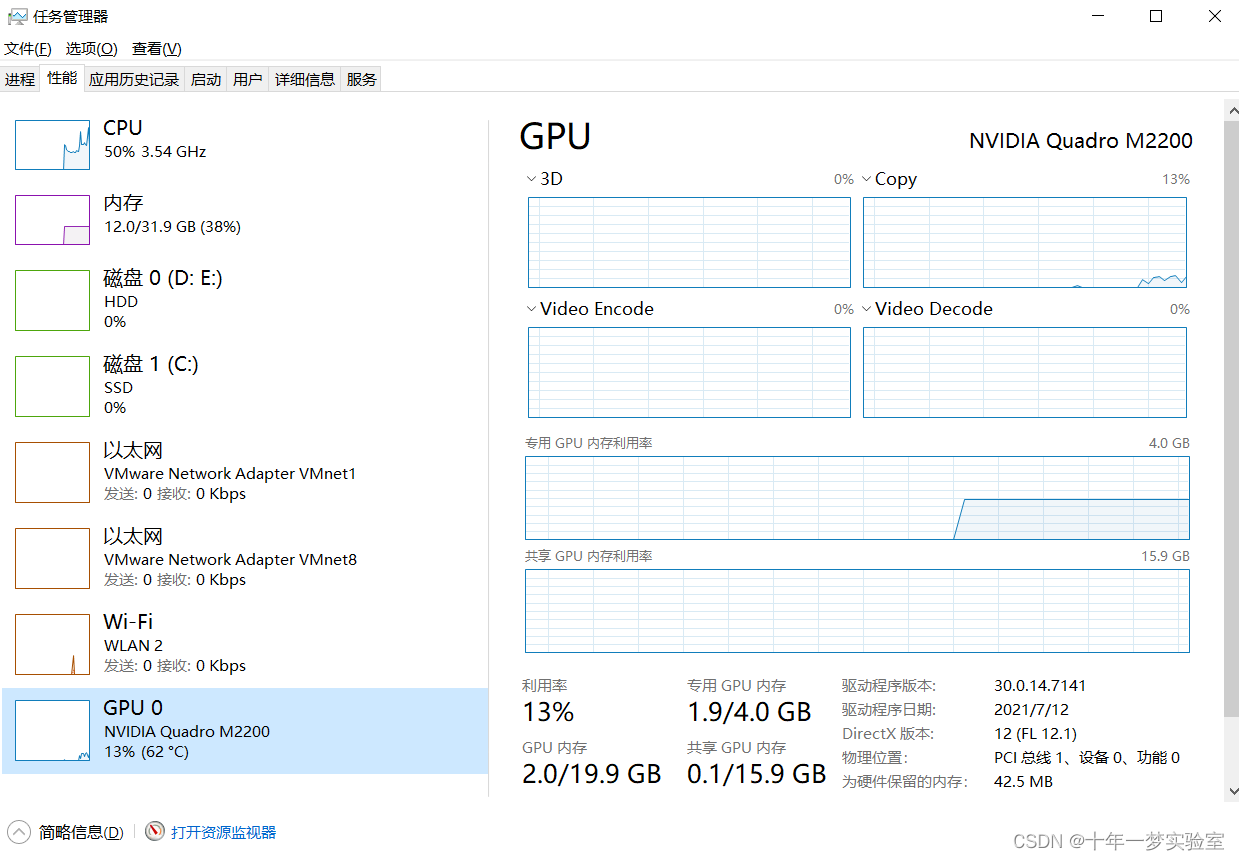Open Resource Monitor link
This screenshot has height=860, width=1239.
pyautogui.click(x=223, y=832)
